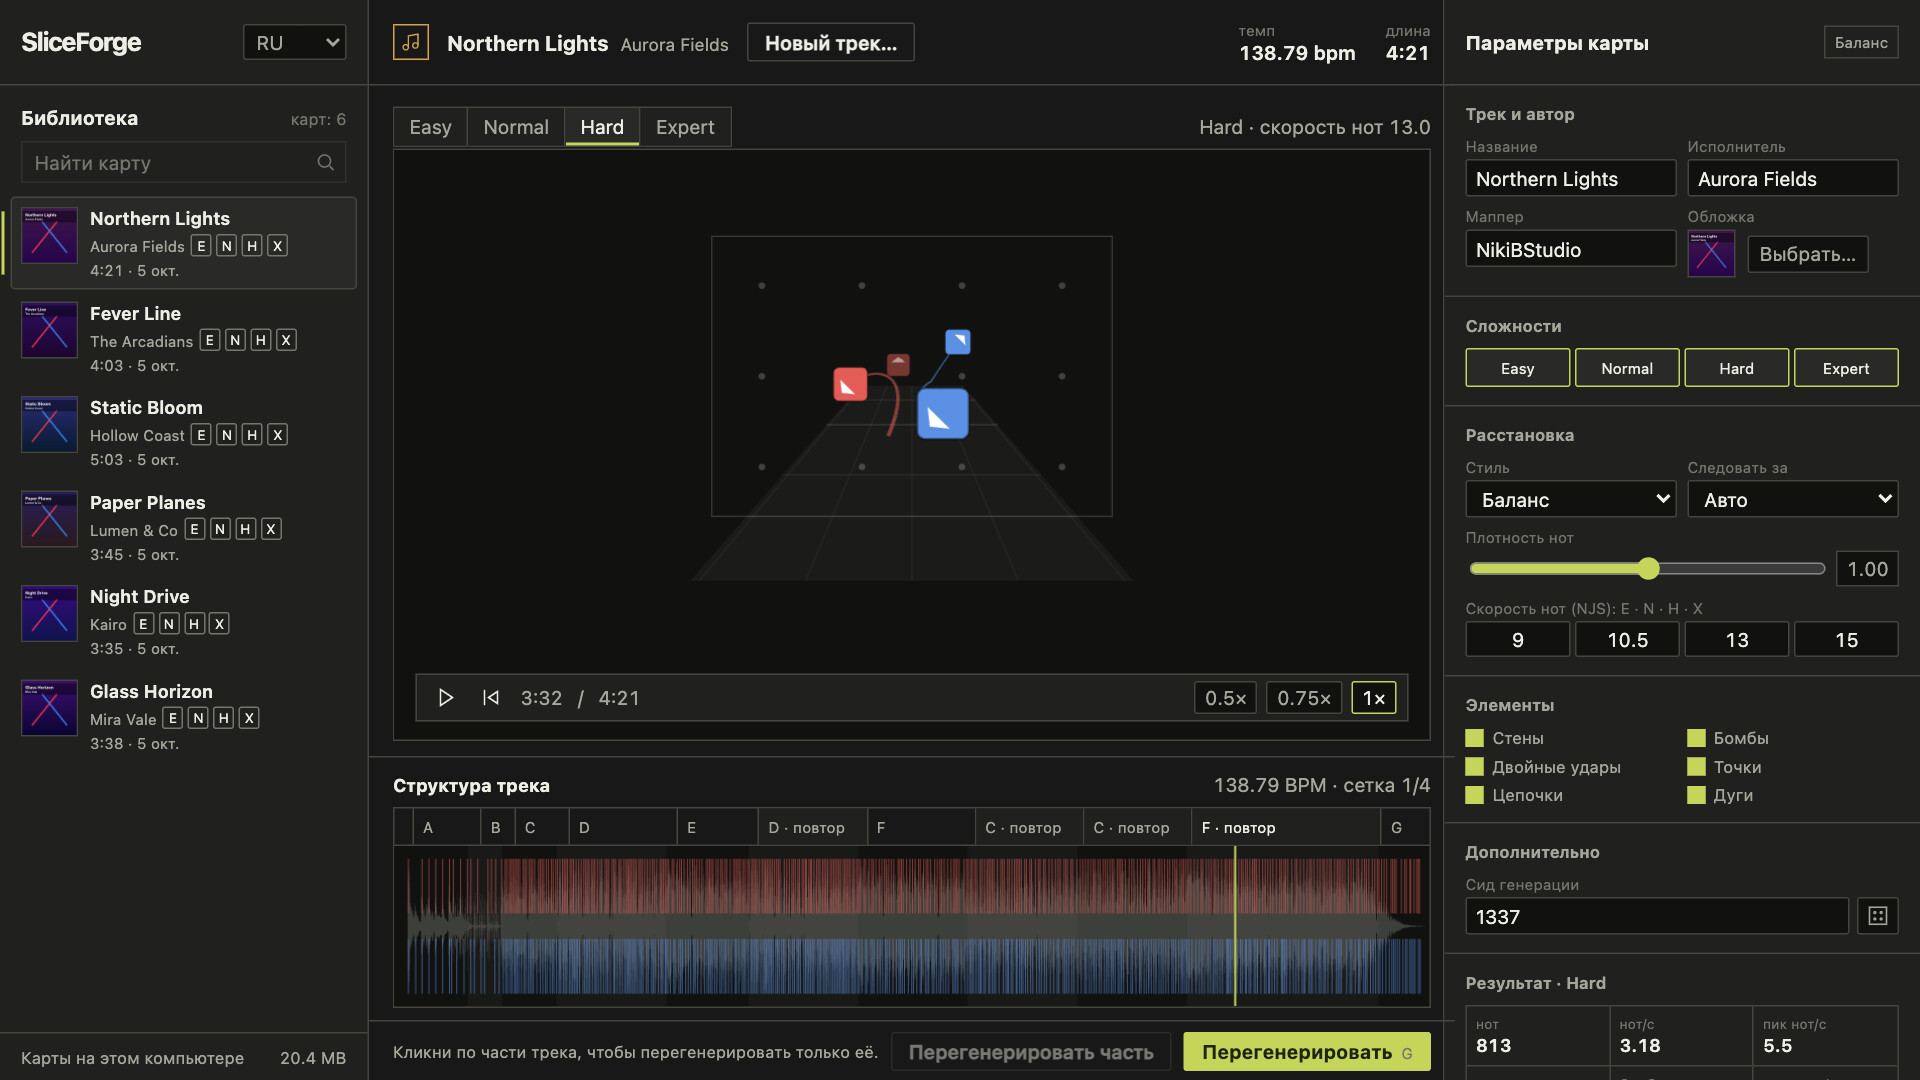Click the Найти карту search field
Viewport: 1920px width, 1080px height.
click(x=183, y=162)
